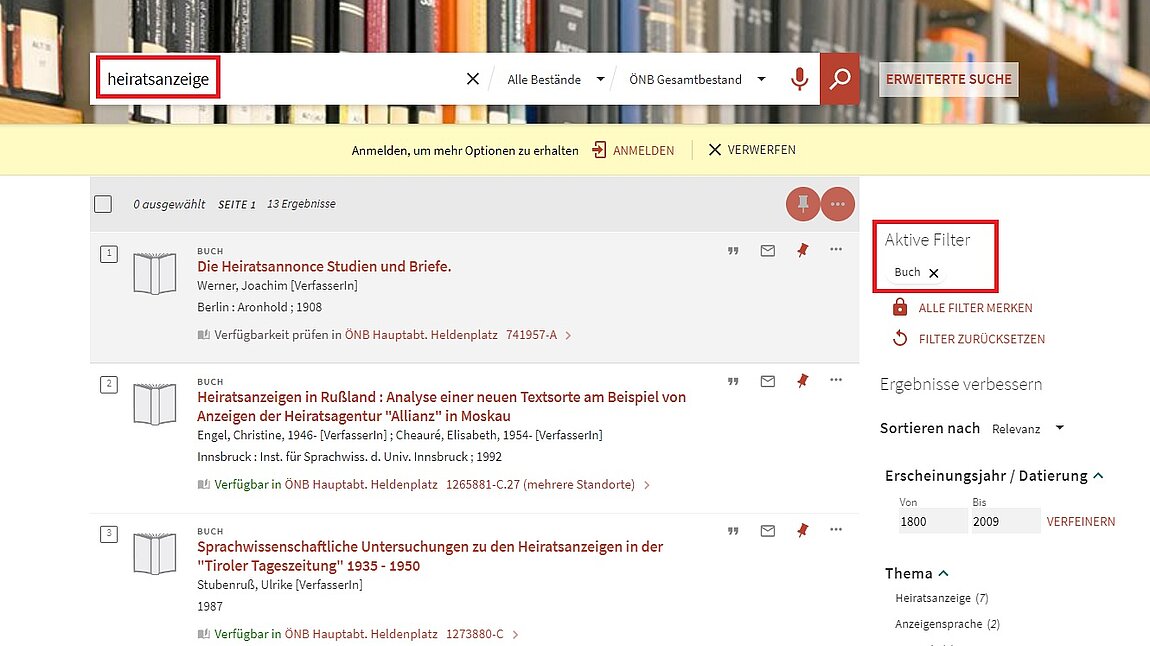The width and height of the screenshot is (1150, 646).
Task: Click 'Alle Filter merken'
Action: click(x=975, y=308)
